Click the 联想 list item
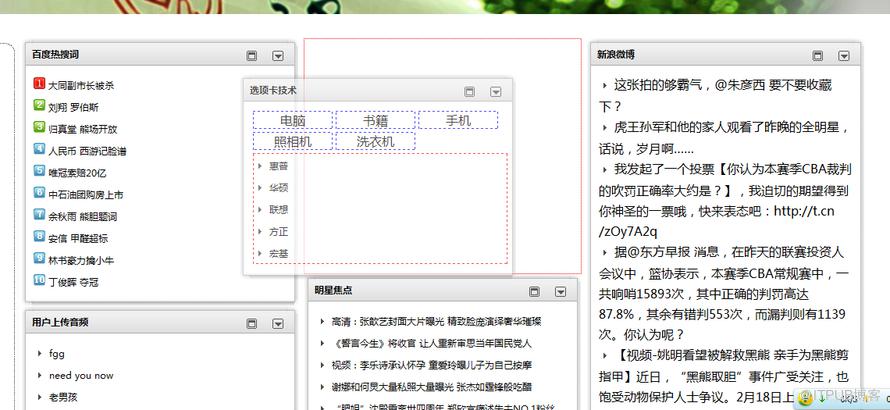 coord(278,210)
